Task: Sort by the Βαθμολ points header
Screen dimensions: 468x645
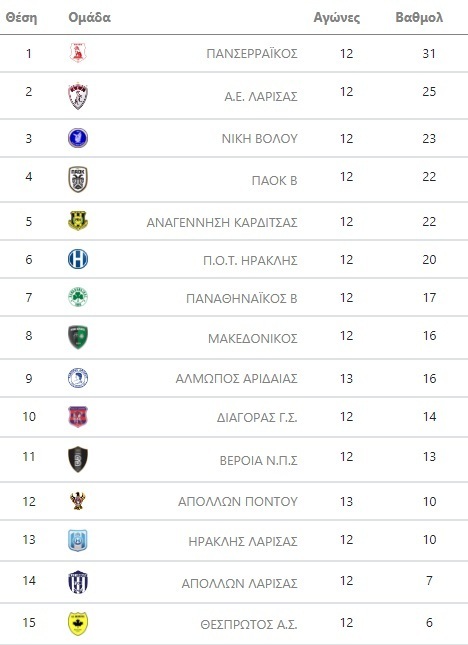Action: click(x=419, y=18)
